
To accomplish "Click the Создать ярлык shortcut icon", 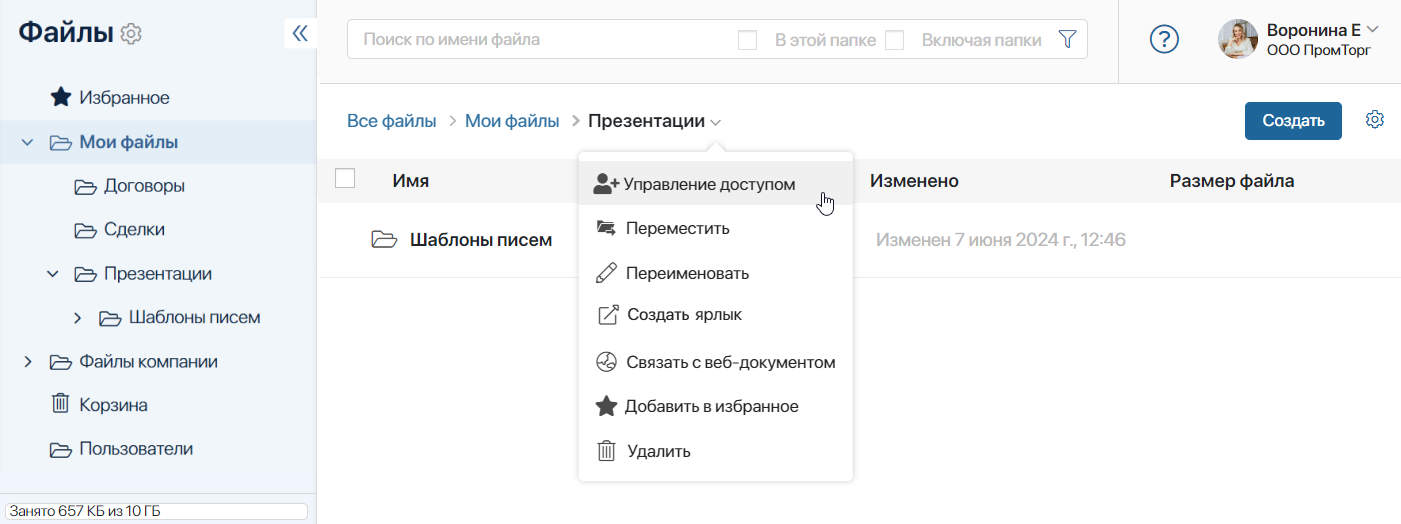I will point(607,314).
